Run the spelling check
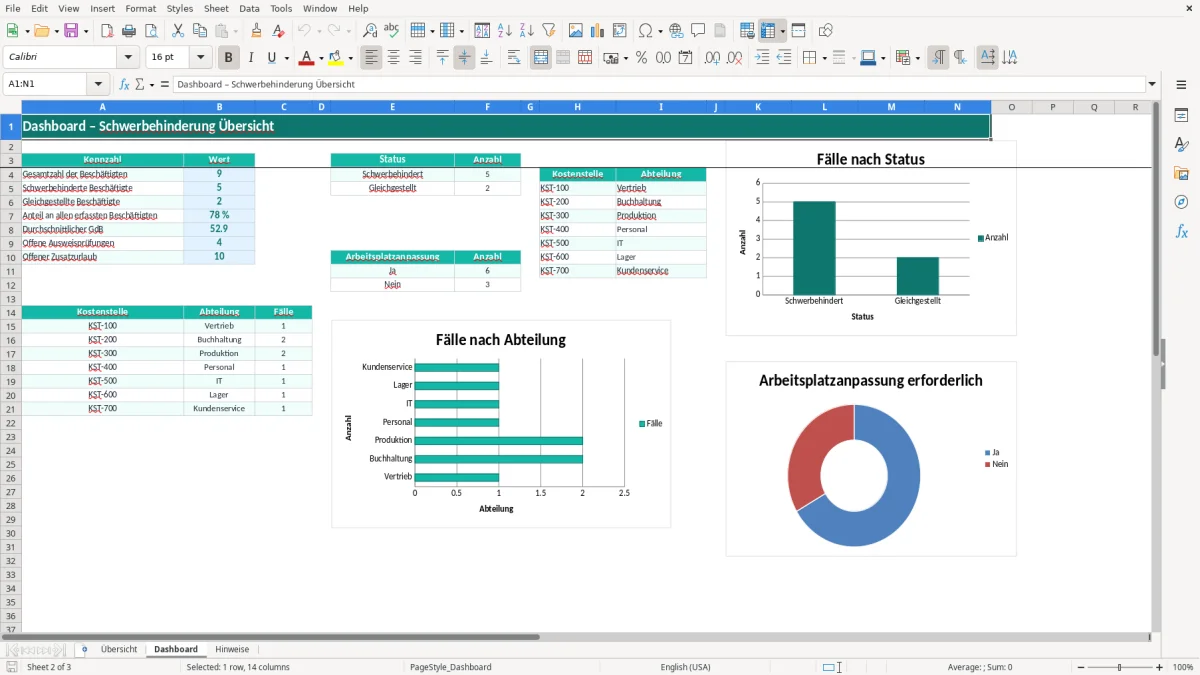Screen dimensions: 1200x675 click(x=392, y=31)
